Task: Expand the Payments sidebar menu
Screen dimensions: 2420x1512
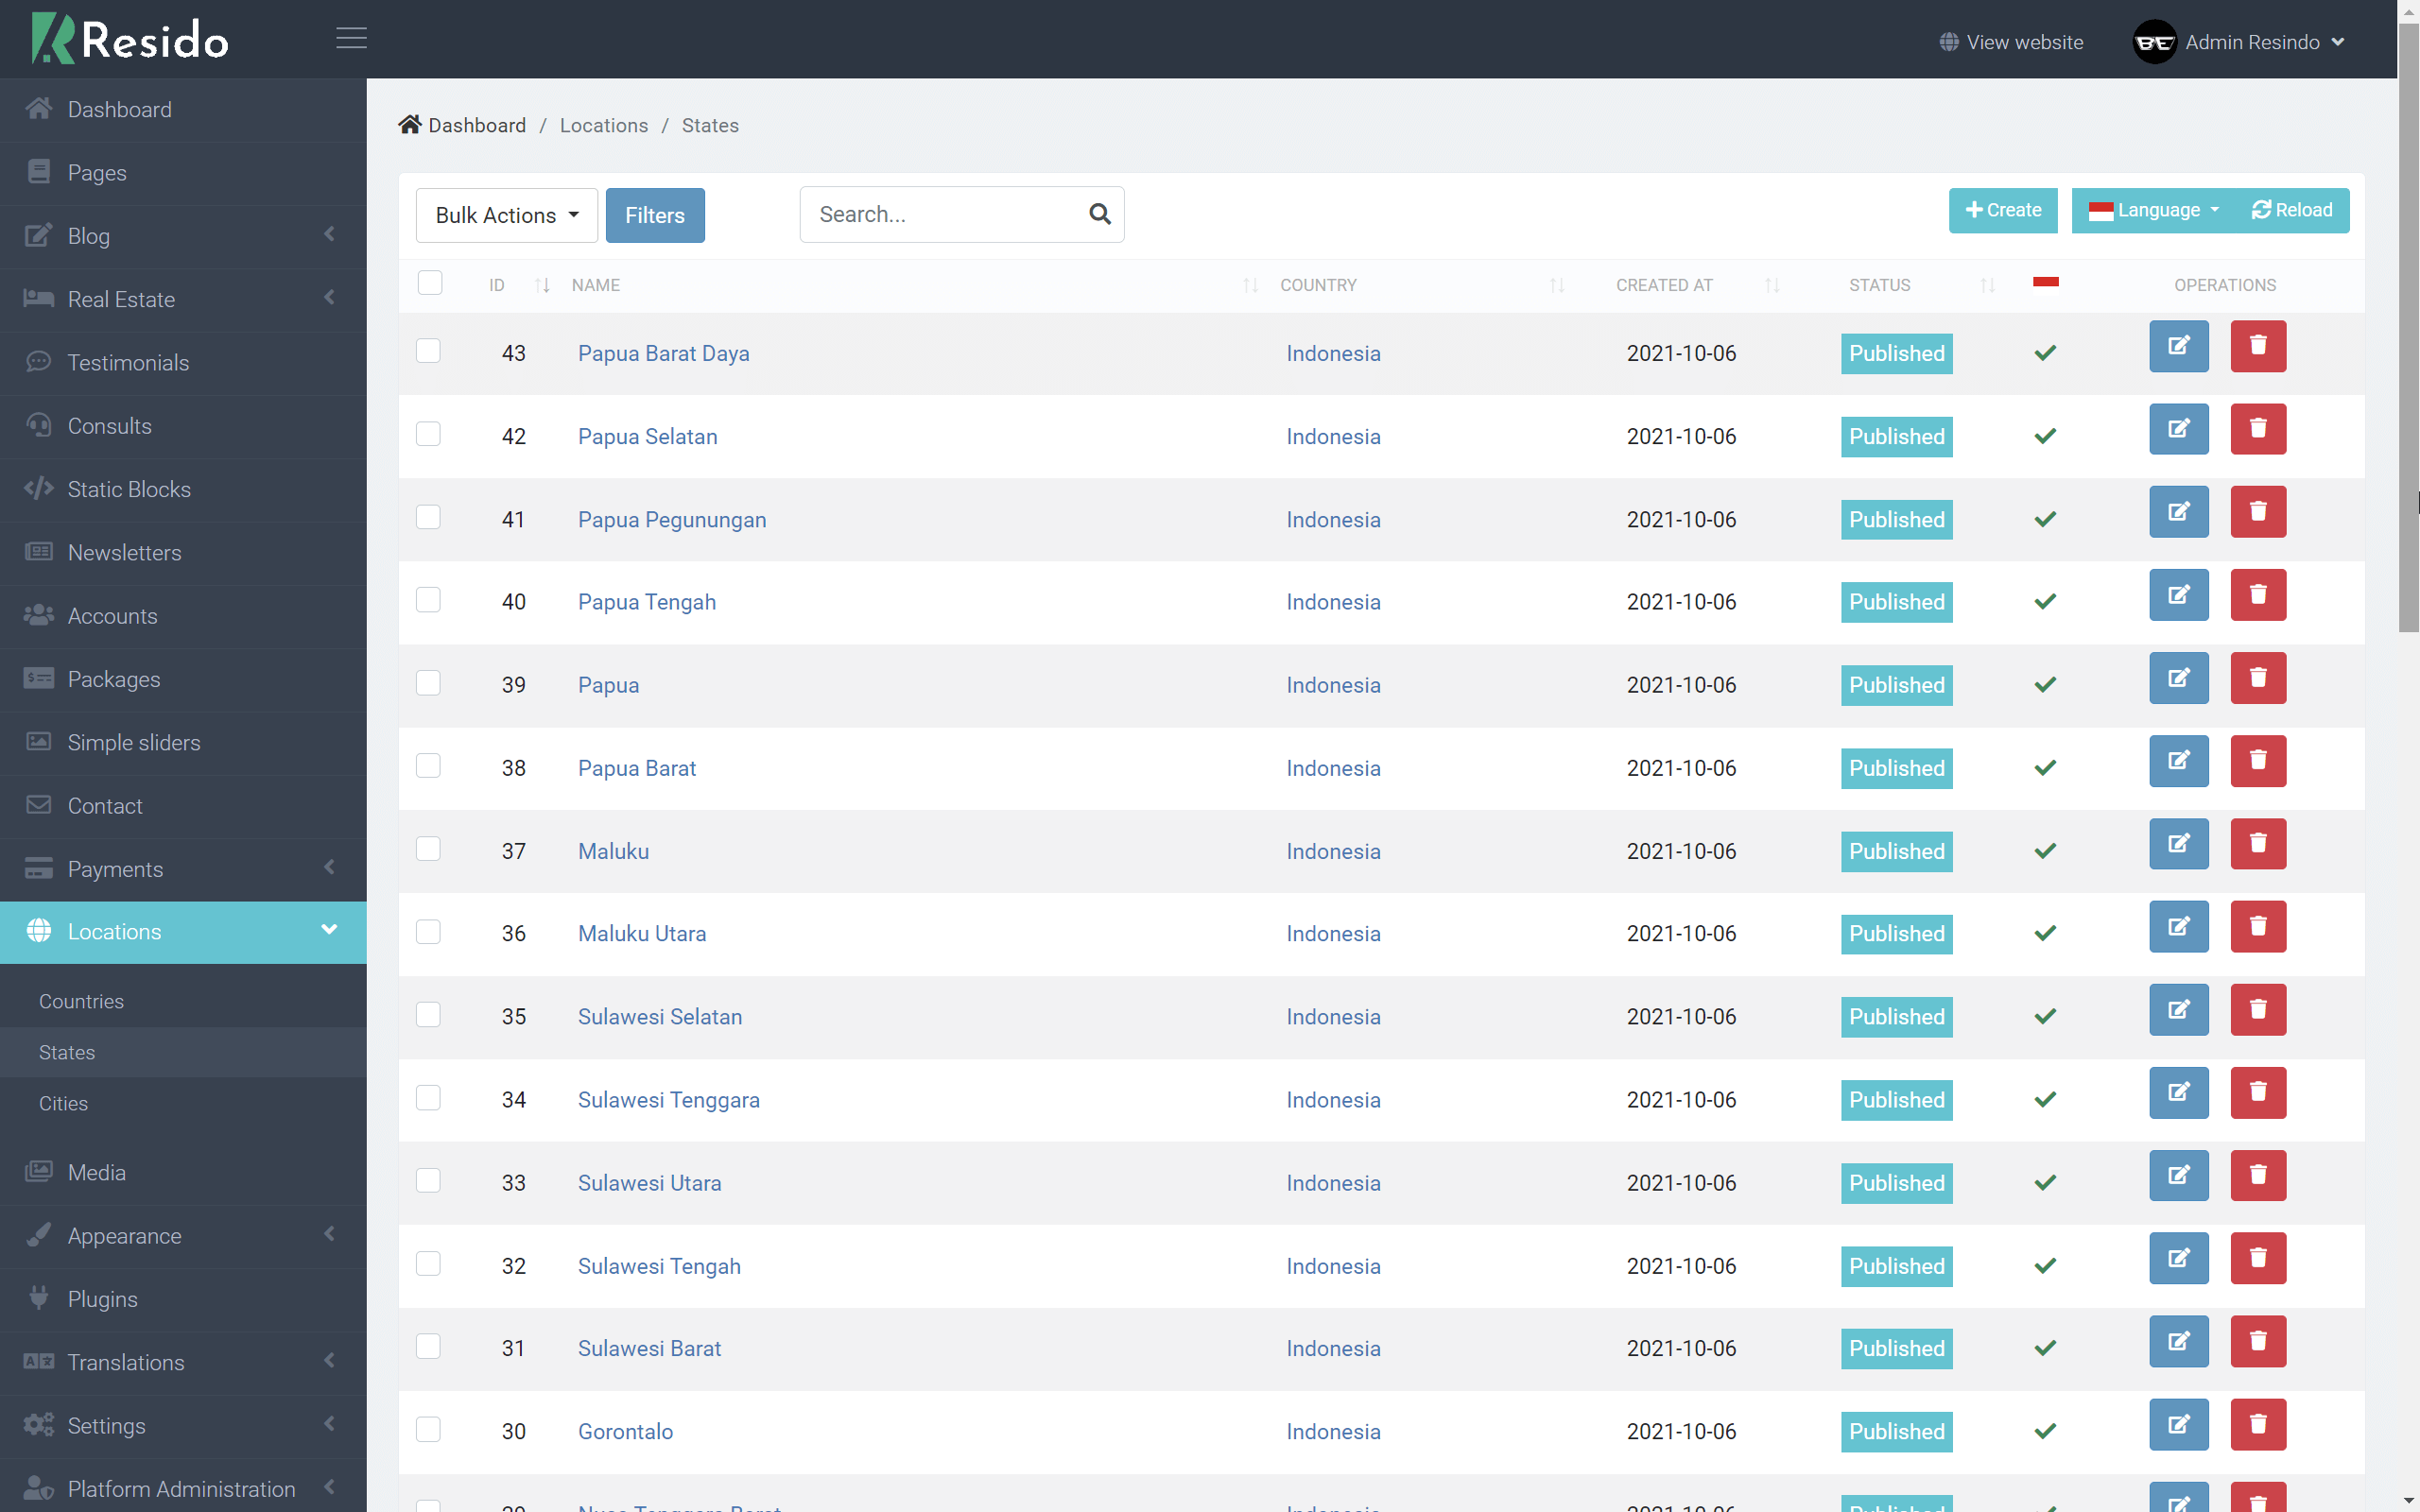Action: [x=183, y=869]
